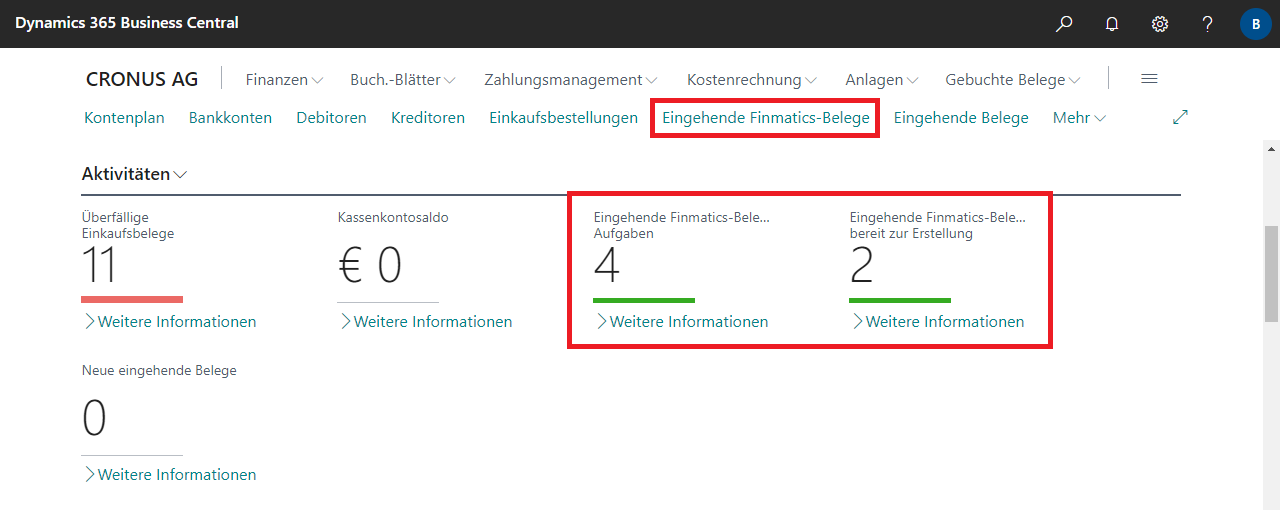1280x510 pixels.
Task: Open the hamburger menu icon
Action: click(x=1149, y=79)
